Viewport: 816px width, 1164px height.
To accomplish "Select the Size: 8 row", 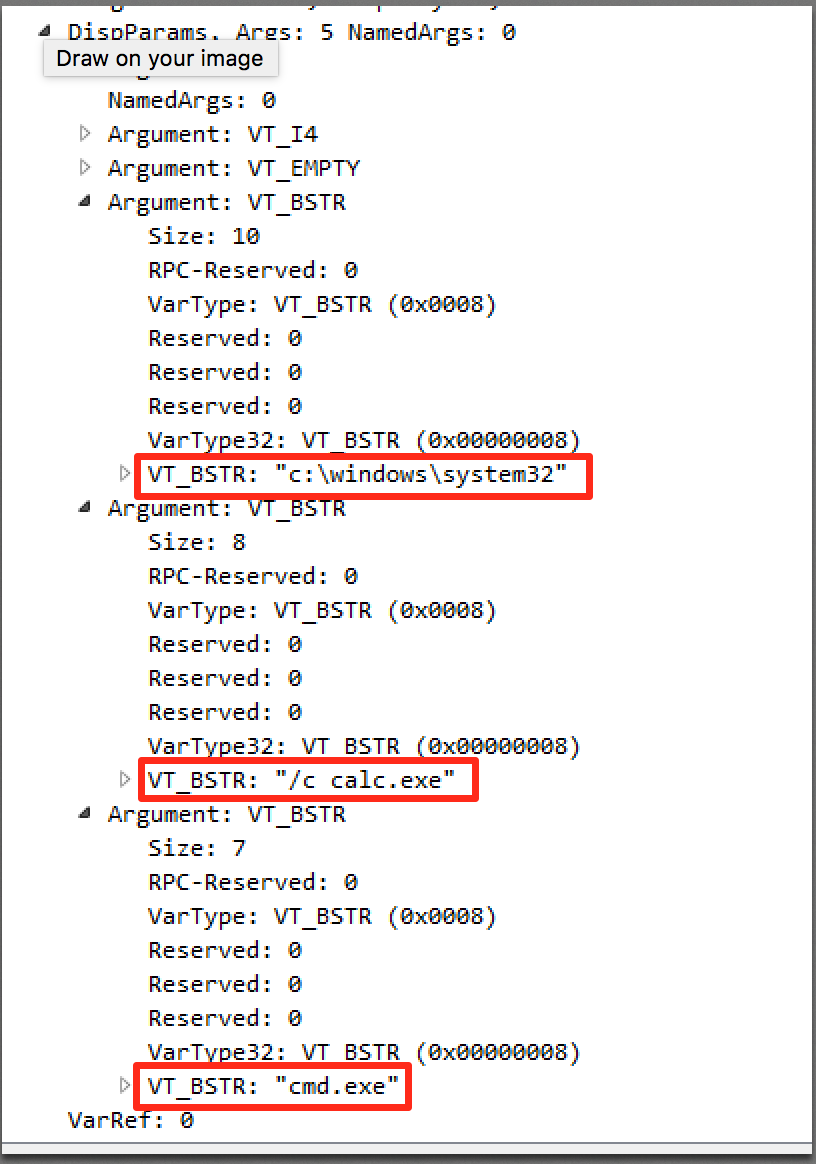I will [x=197, y=542].
